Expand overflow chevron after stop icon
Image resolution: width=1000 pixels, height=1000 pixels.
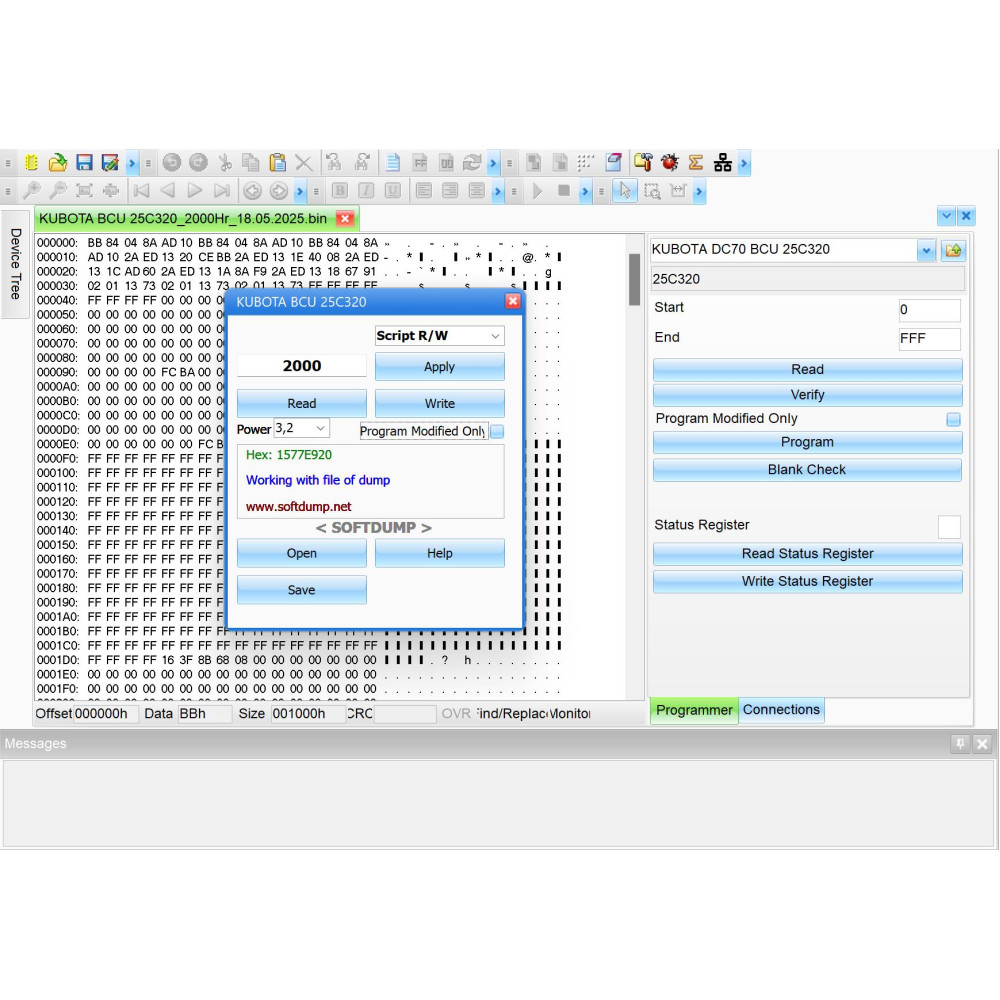pos(585,191)
